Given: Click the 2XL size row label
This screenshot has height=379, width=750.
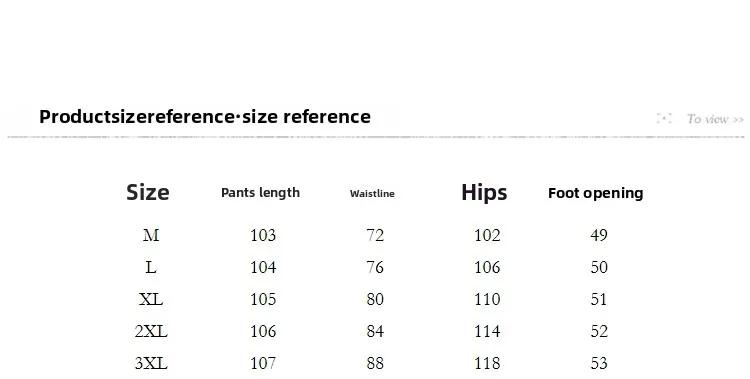Looking at the screenshot, I should 151,331.
